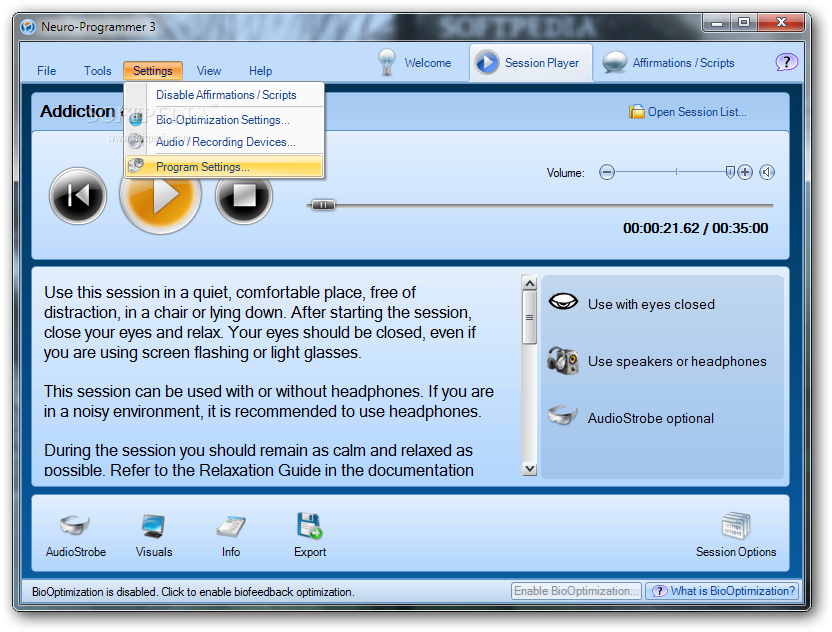
Task: Choose Disable Affirmations / Scripts
Action: coord(224,95)
